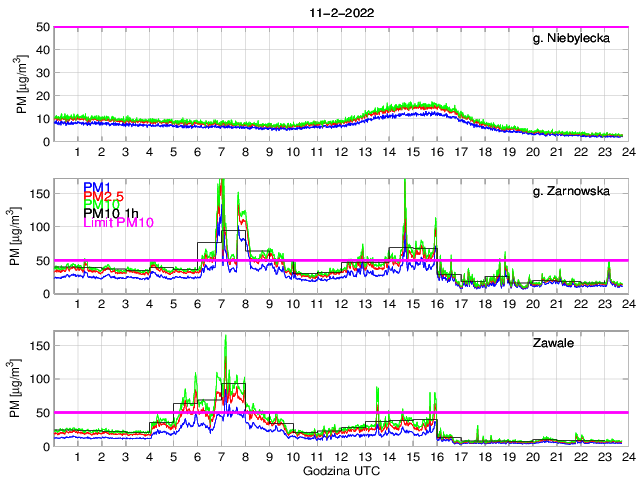Click the magenta limit line in top plot
This screenshot has height=480, width=640.
pyautogui.click(x=340, y=27)
